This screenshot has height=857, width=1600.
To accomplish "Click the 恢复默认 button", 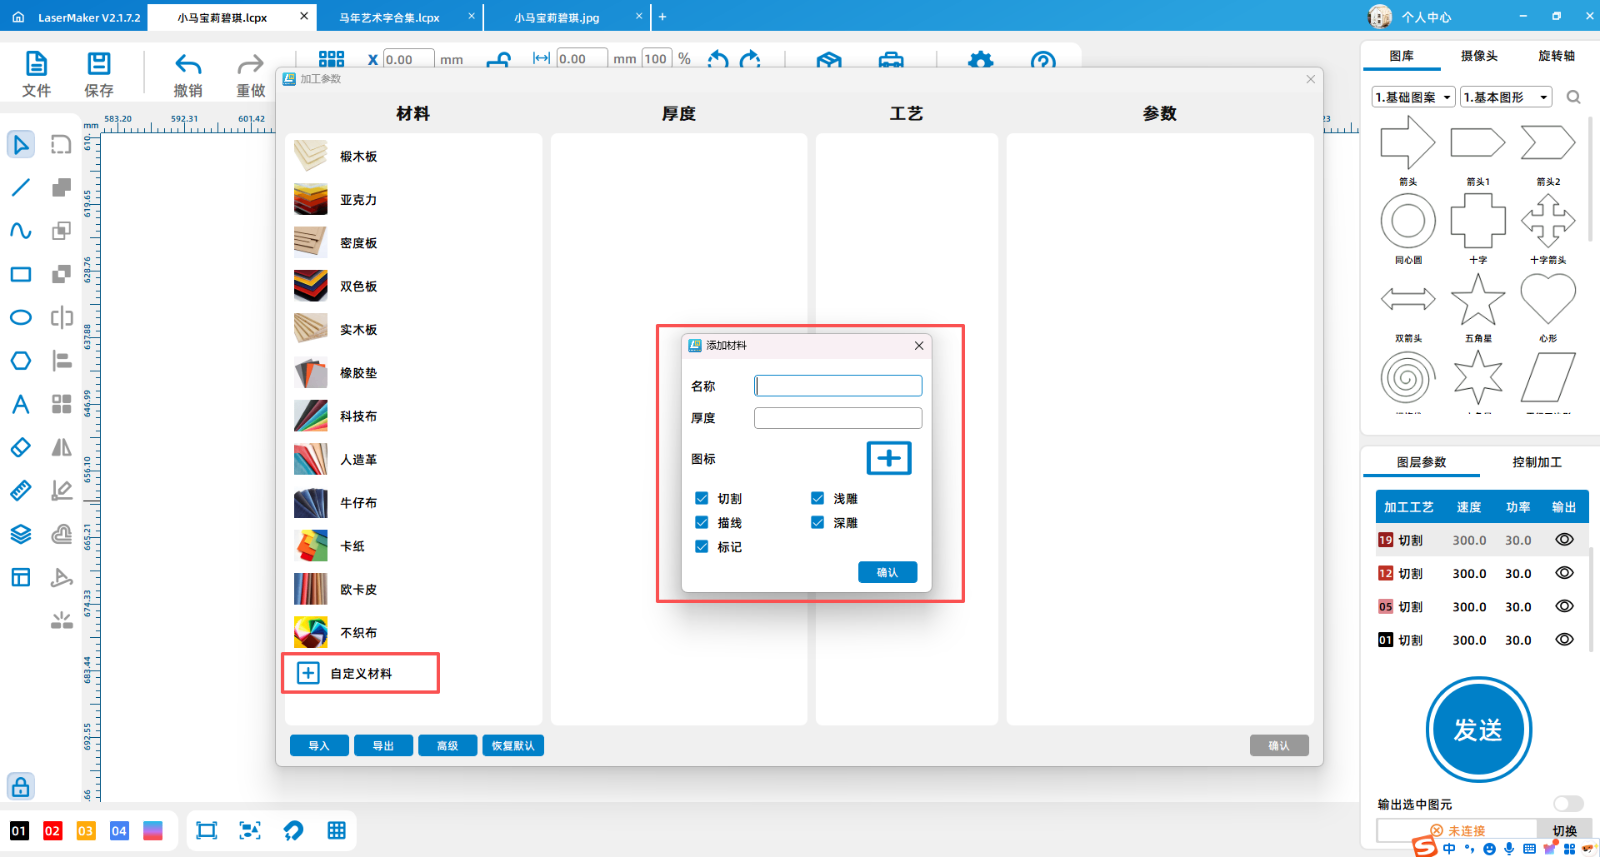I will pos(513,746).
